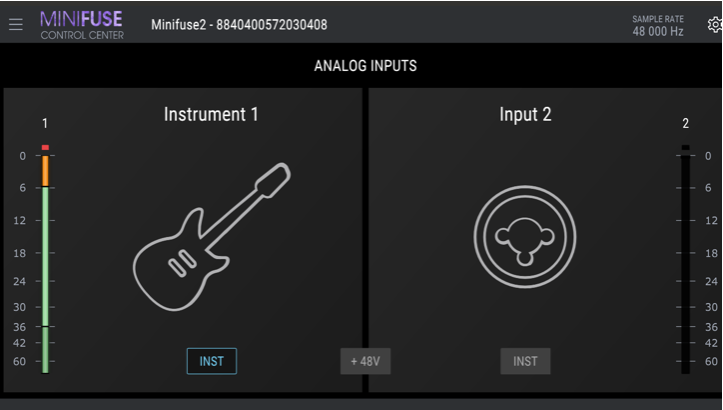
Task: Enable INST mode on Input 2
Action: [525, 361]
